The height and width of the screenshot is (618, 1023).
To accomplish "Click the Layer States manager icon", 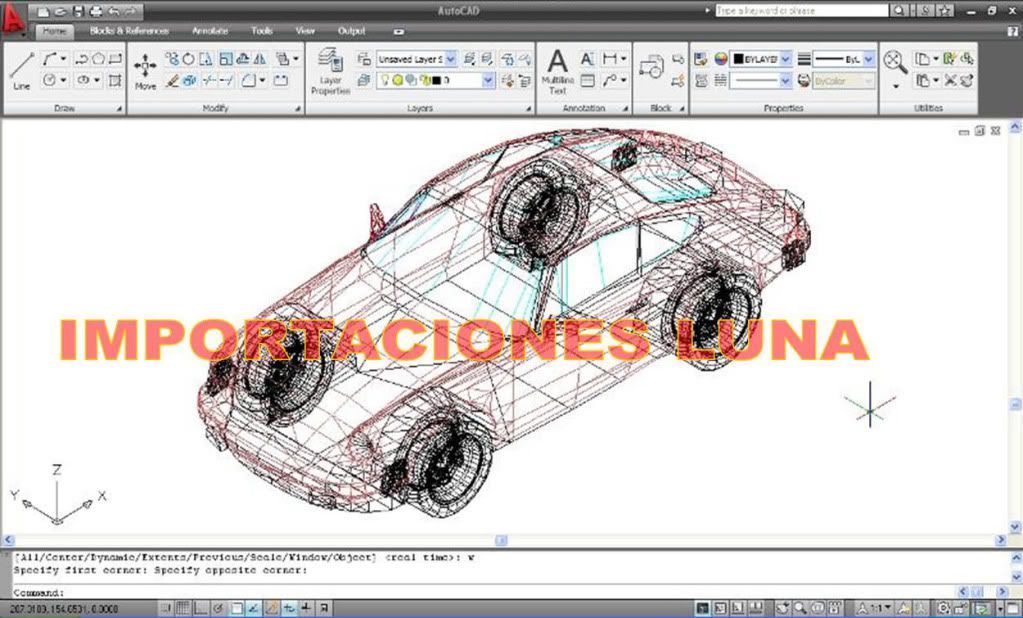I will pos(364,59).
